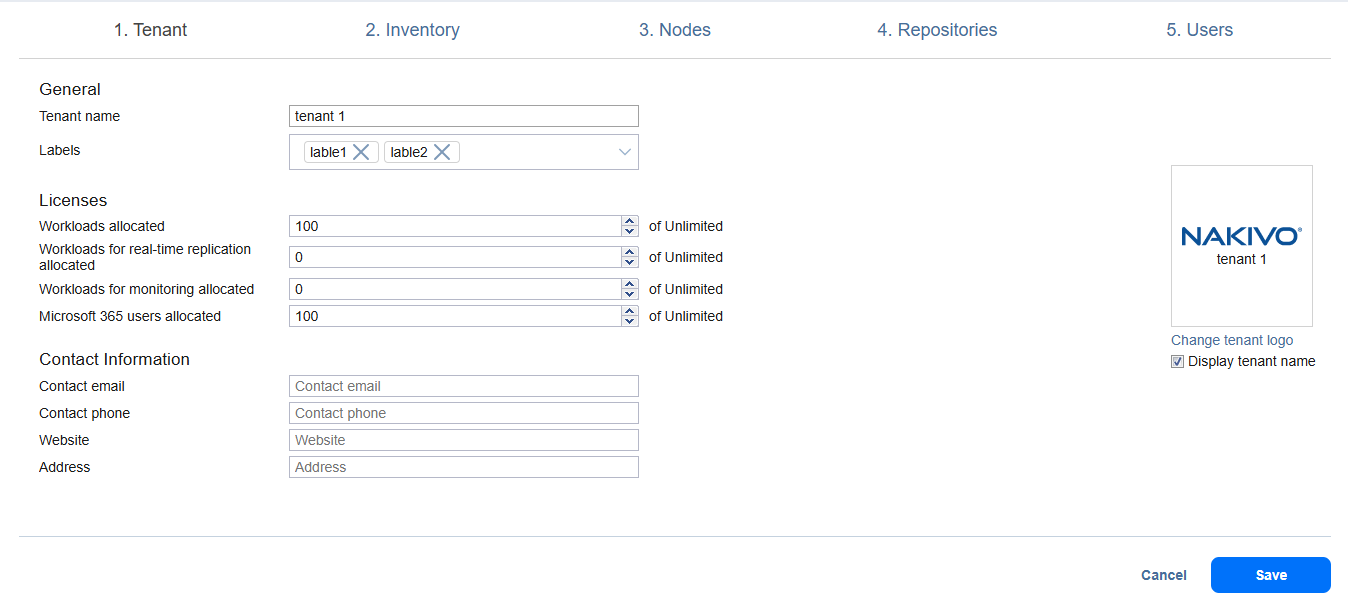Increase Workloads allocated with up arrow
The height and width of the screenshot is (610, 1348).
coord(629,221)
